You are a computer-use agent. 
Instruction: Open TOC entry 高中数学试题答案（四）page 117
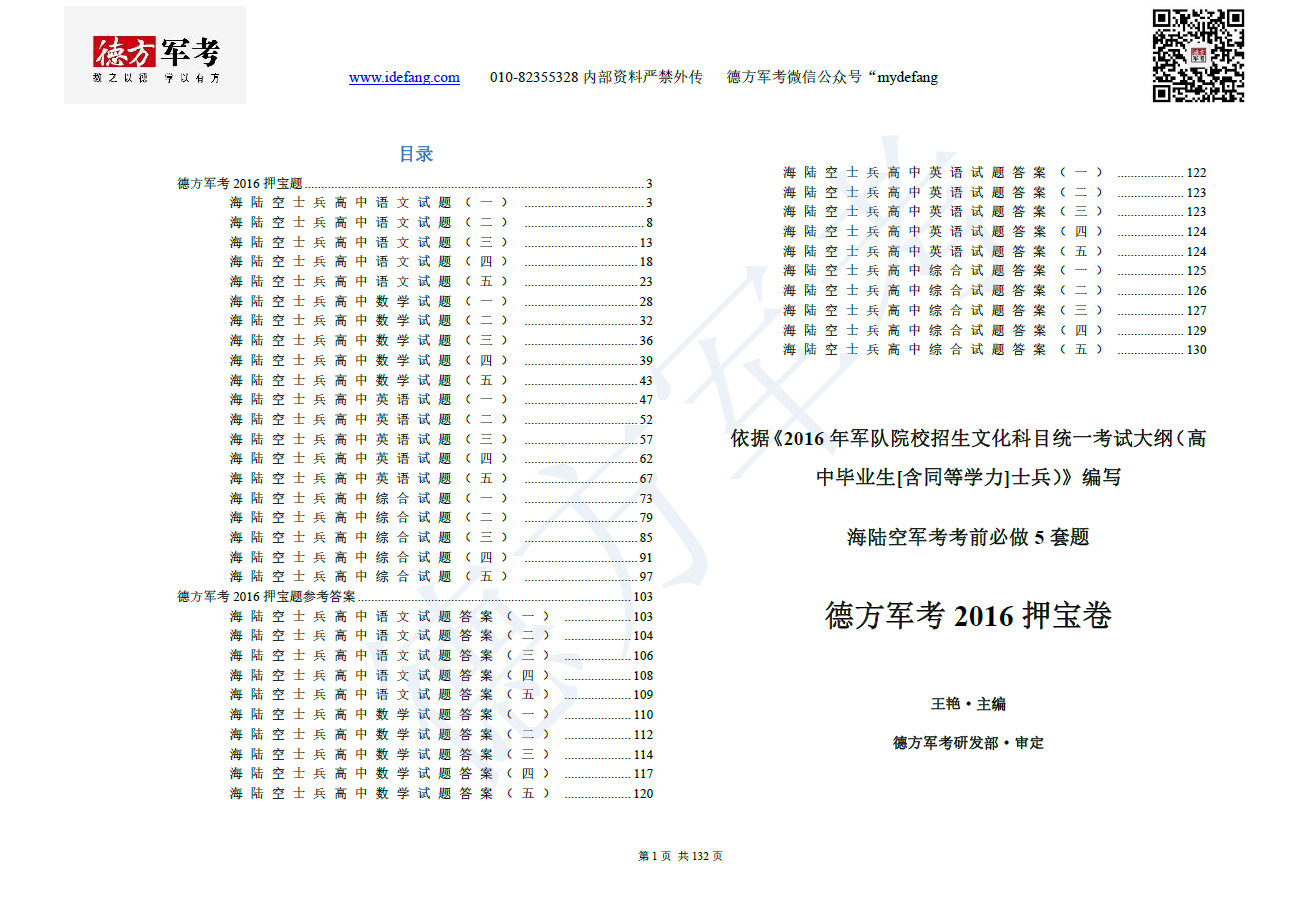coord(441,773)
